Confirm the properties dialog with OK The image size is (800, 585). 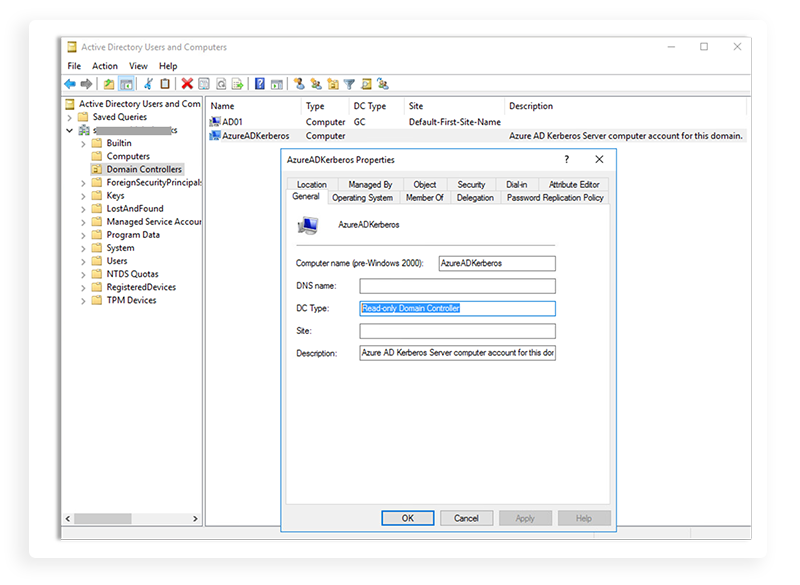[x=408, y=518]
